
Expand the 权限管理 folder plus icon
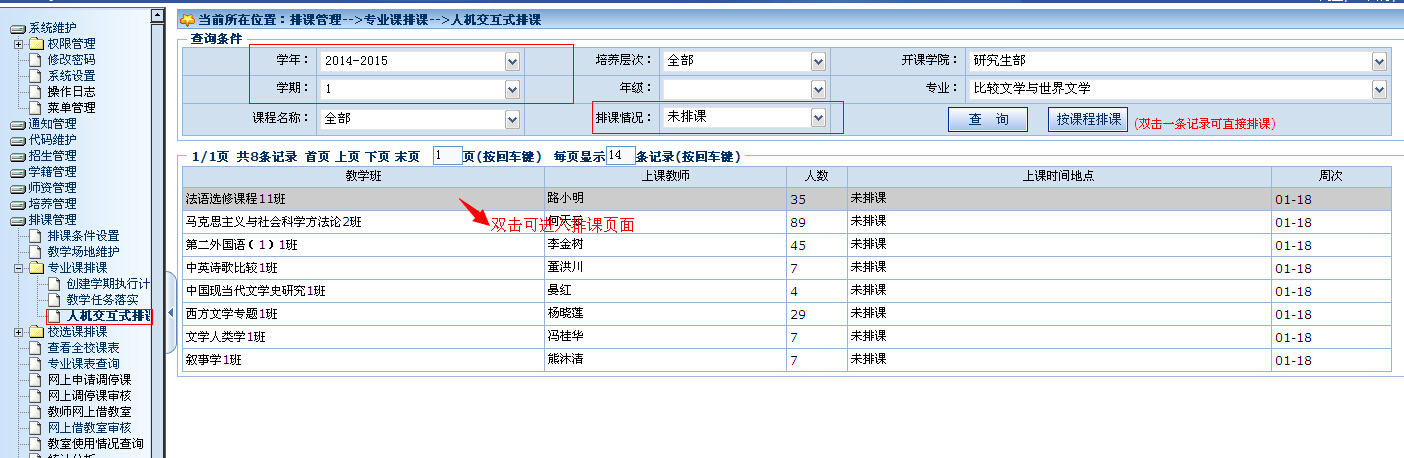tap(19, 44)
